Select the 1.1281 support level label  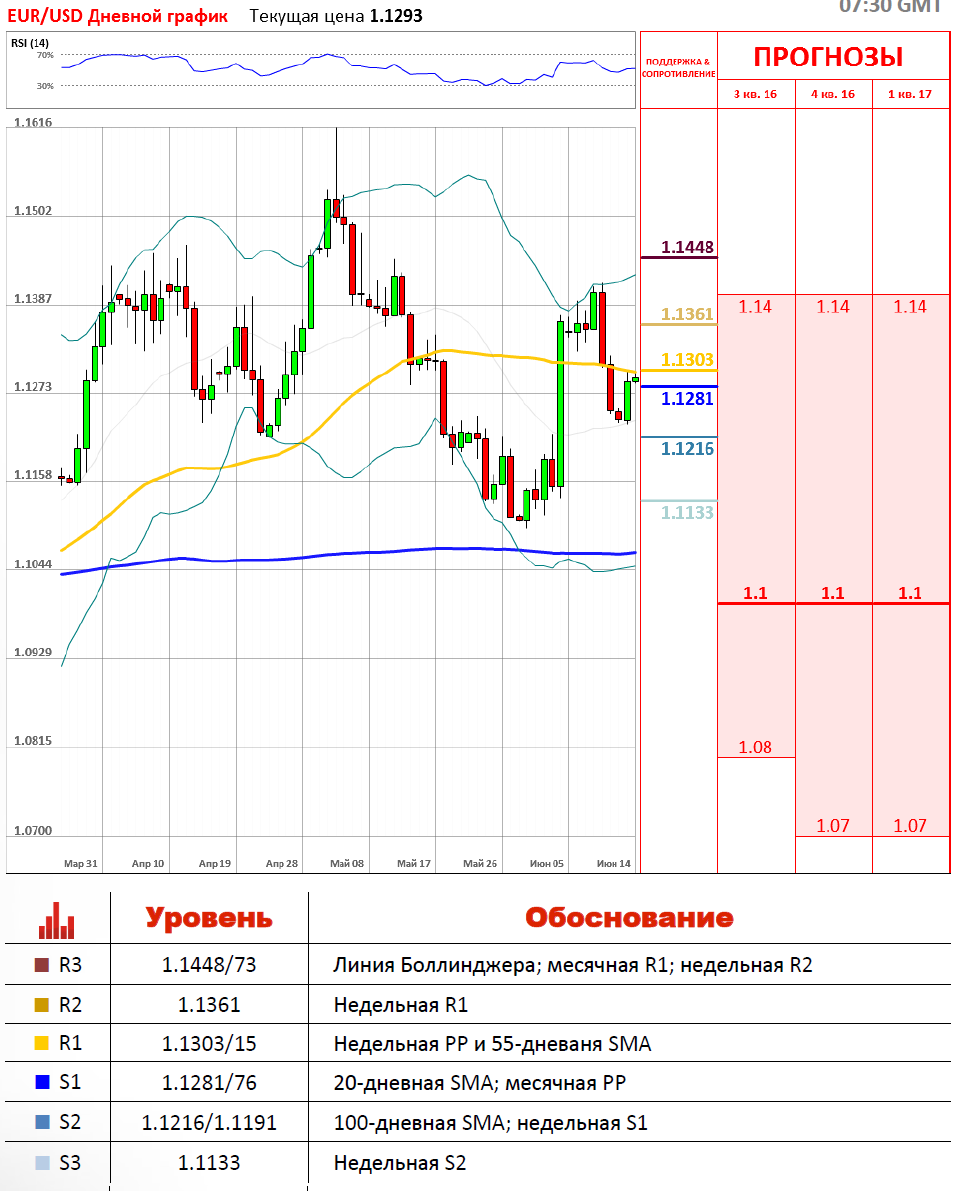(687, 399)
